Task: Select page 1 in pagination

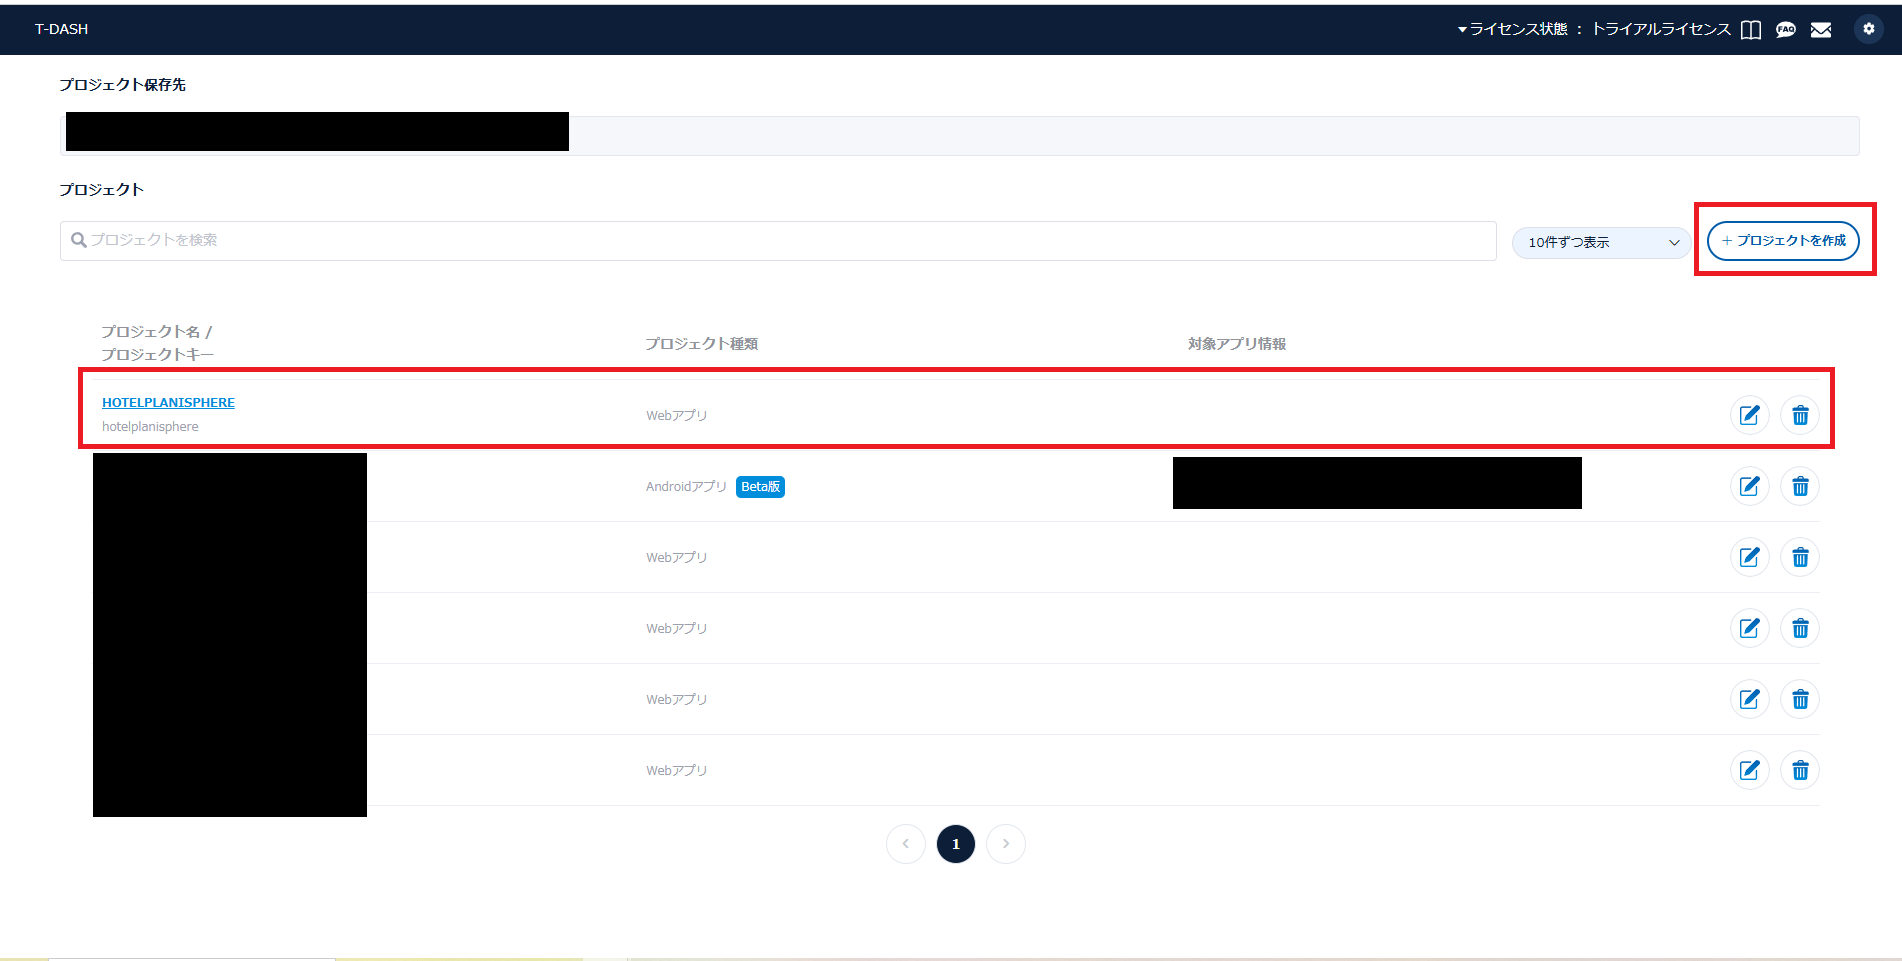Action: [x=956, y=844]
